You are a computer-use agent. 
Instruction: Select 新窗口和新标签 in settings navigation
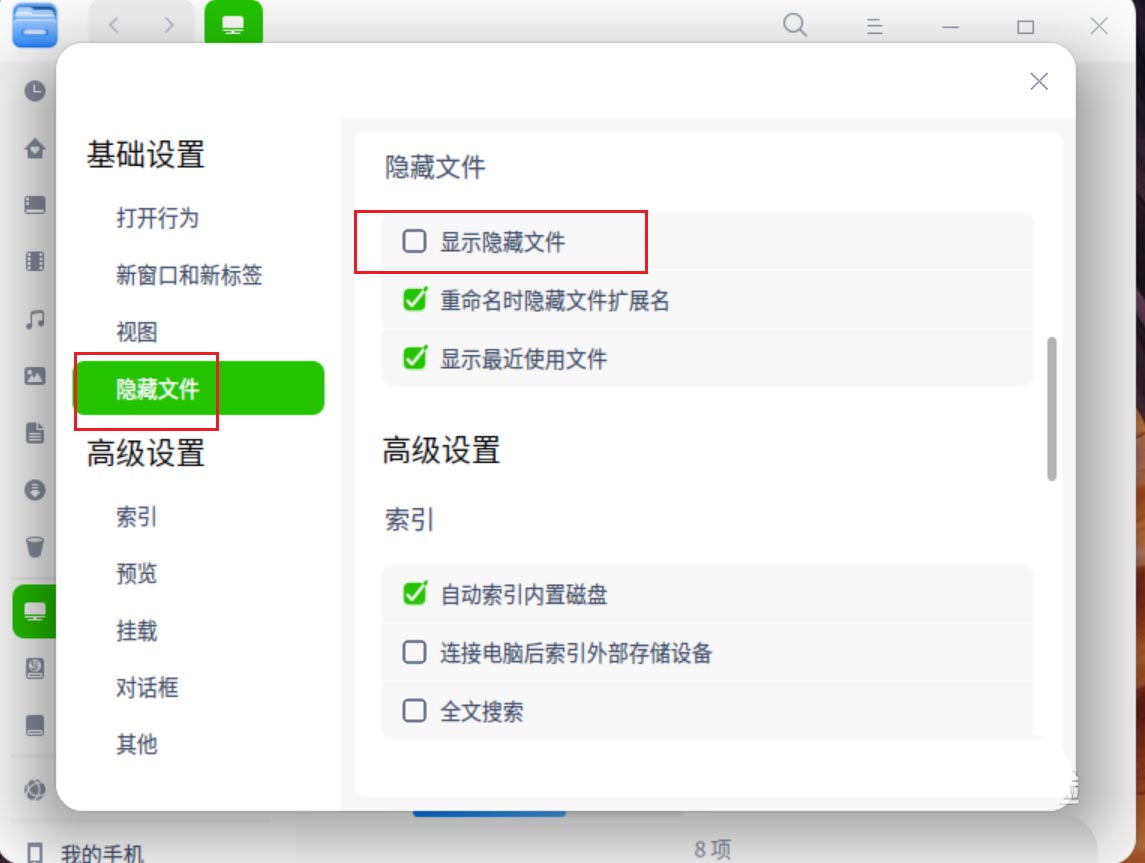coord(188,275)
